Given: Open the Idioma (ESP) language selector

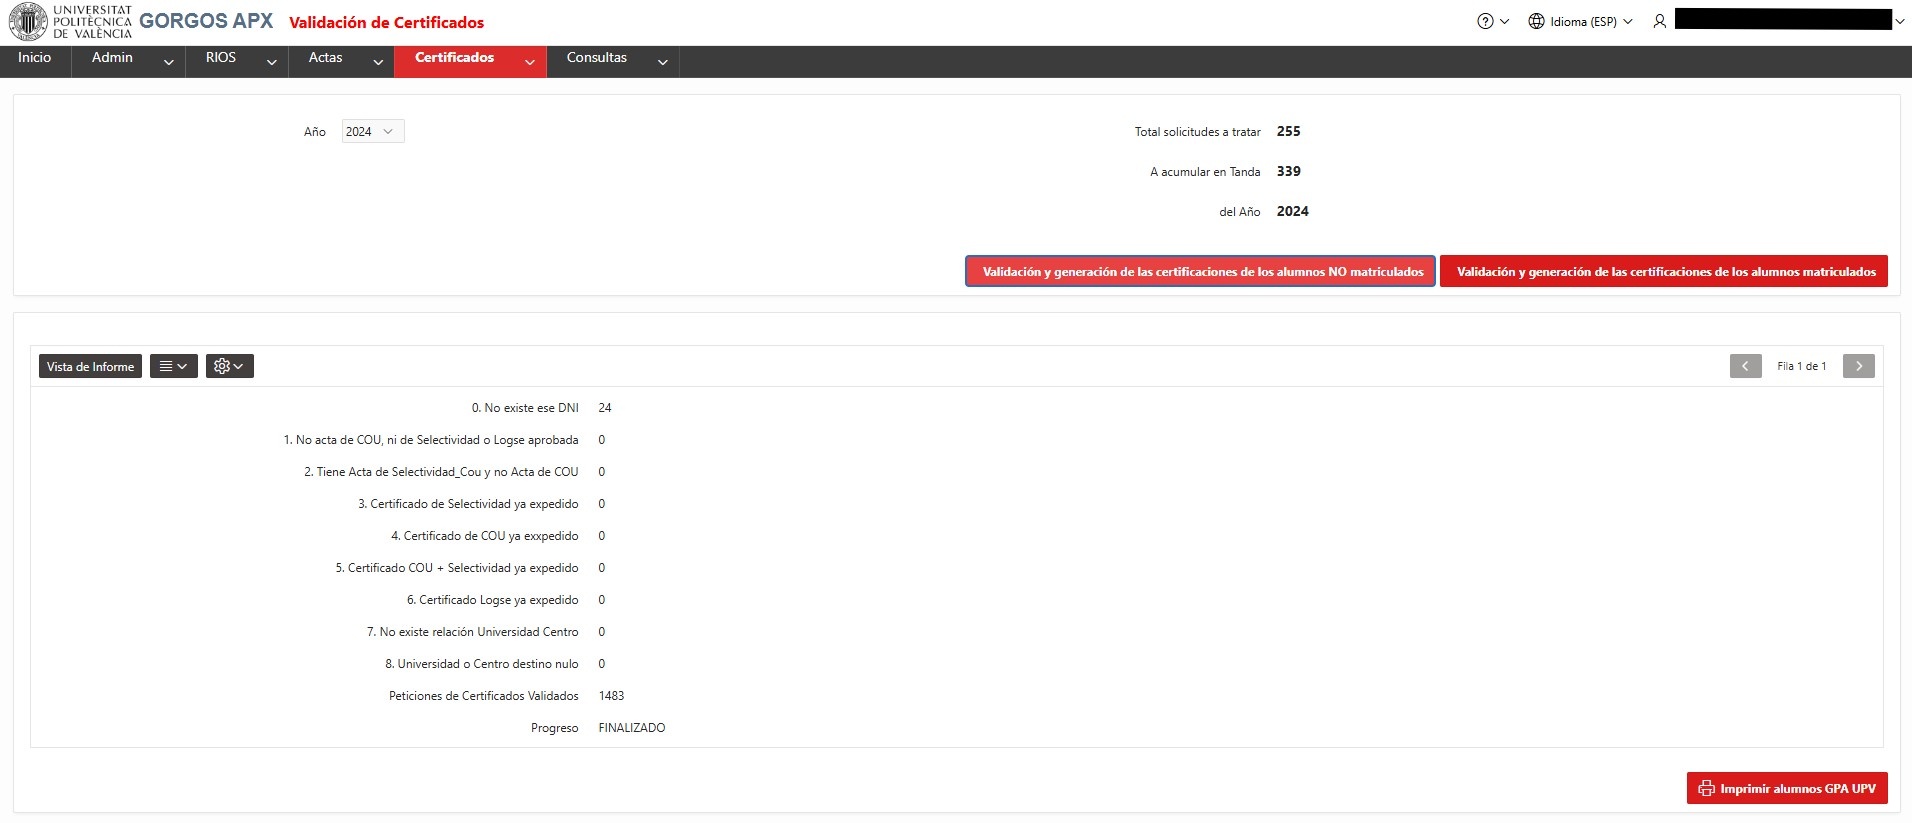Looking at the screenshot, I should tap(1580, 21).
